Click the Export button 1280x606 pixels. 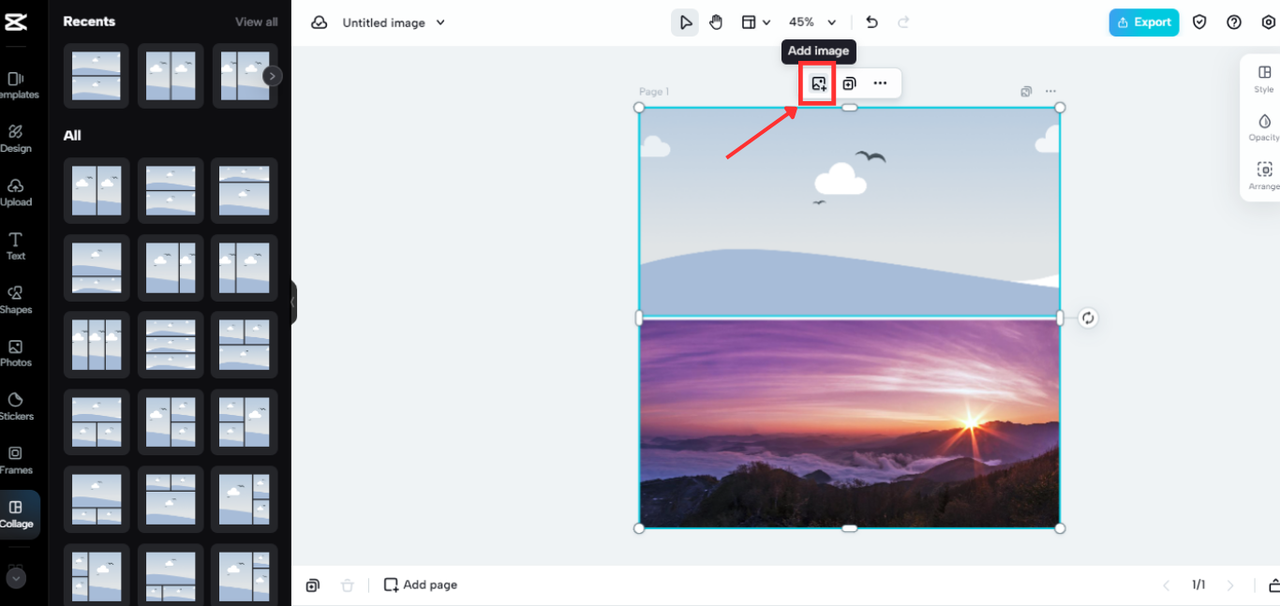1144,22
